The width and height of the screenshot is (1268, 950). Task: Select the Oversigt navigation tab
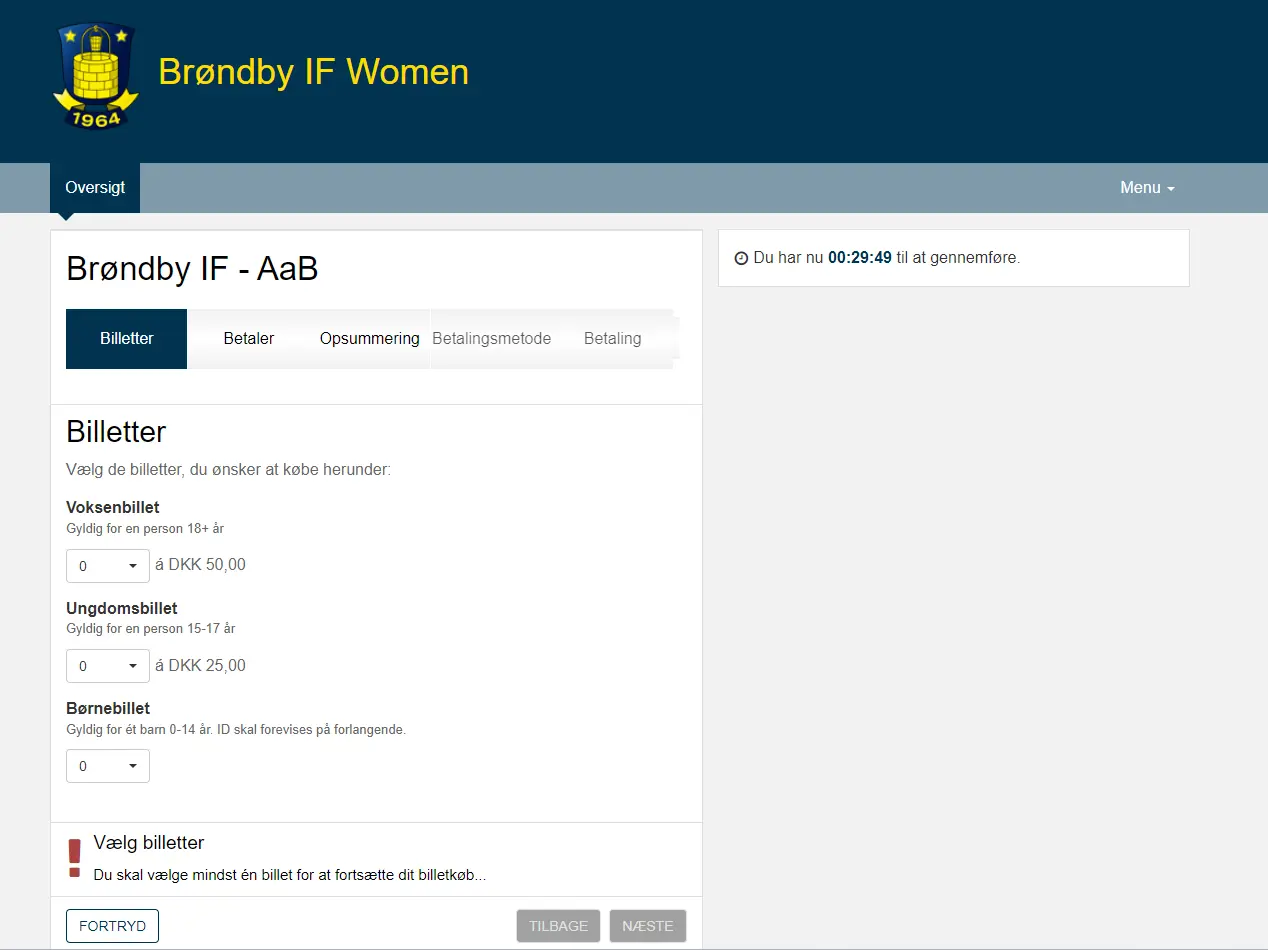95,188
